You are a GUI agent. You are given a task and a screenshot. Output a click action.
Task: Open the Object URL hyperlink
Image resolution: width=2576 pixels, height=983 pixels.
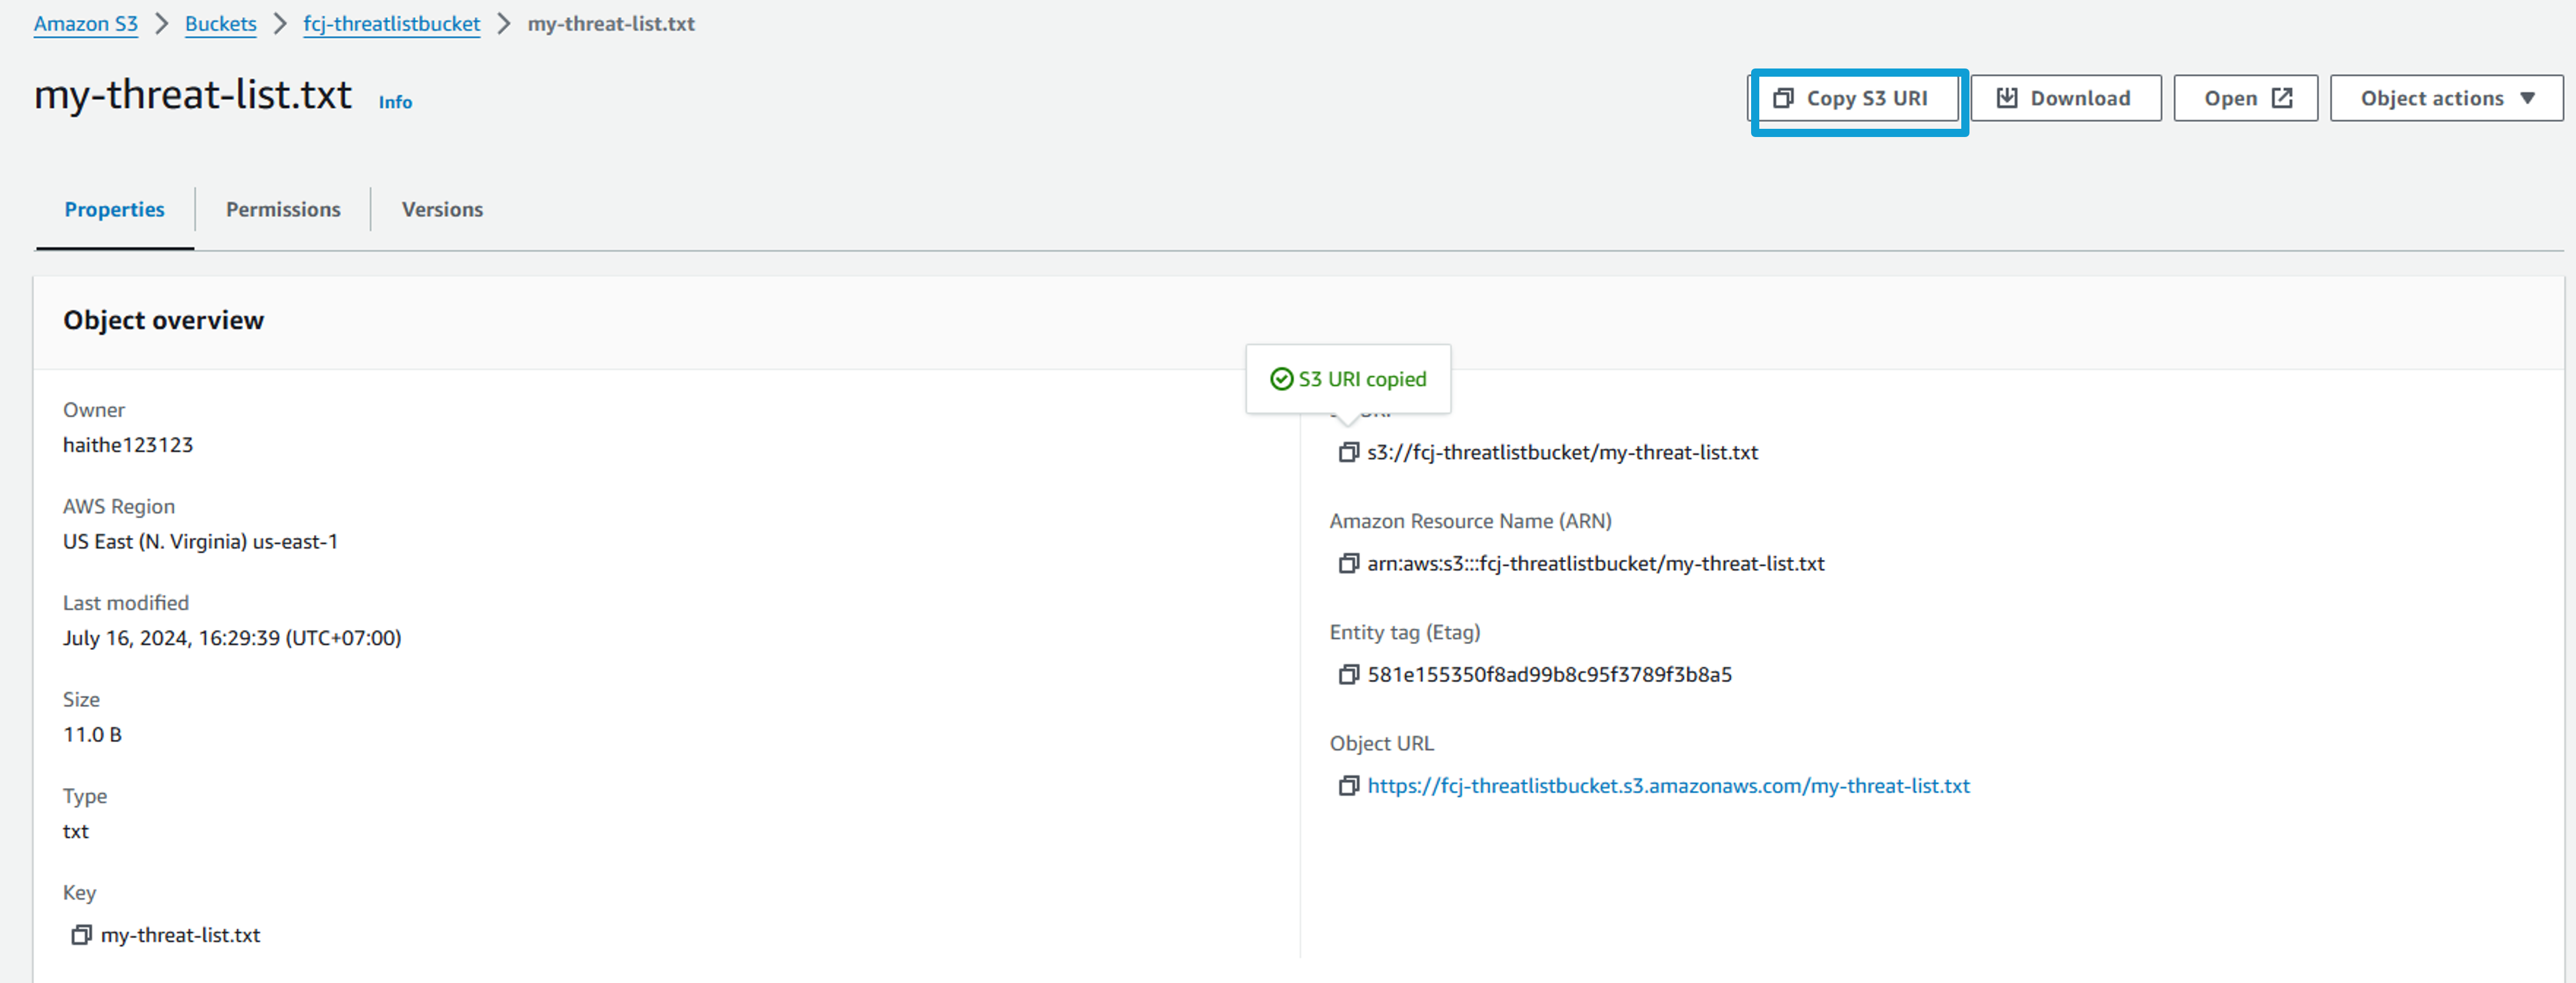coord(1668,786)
